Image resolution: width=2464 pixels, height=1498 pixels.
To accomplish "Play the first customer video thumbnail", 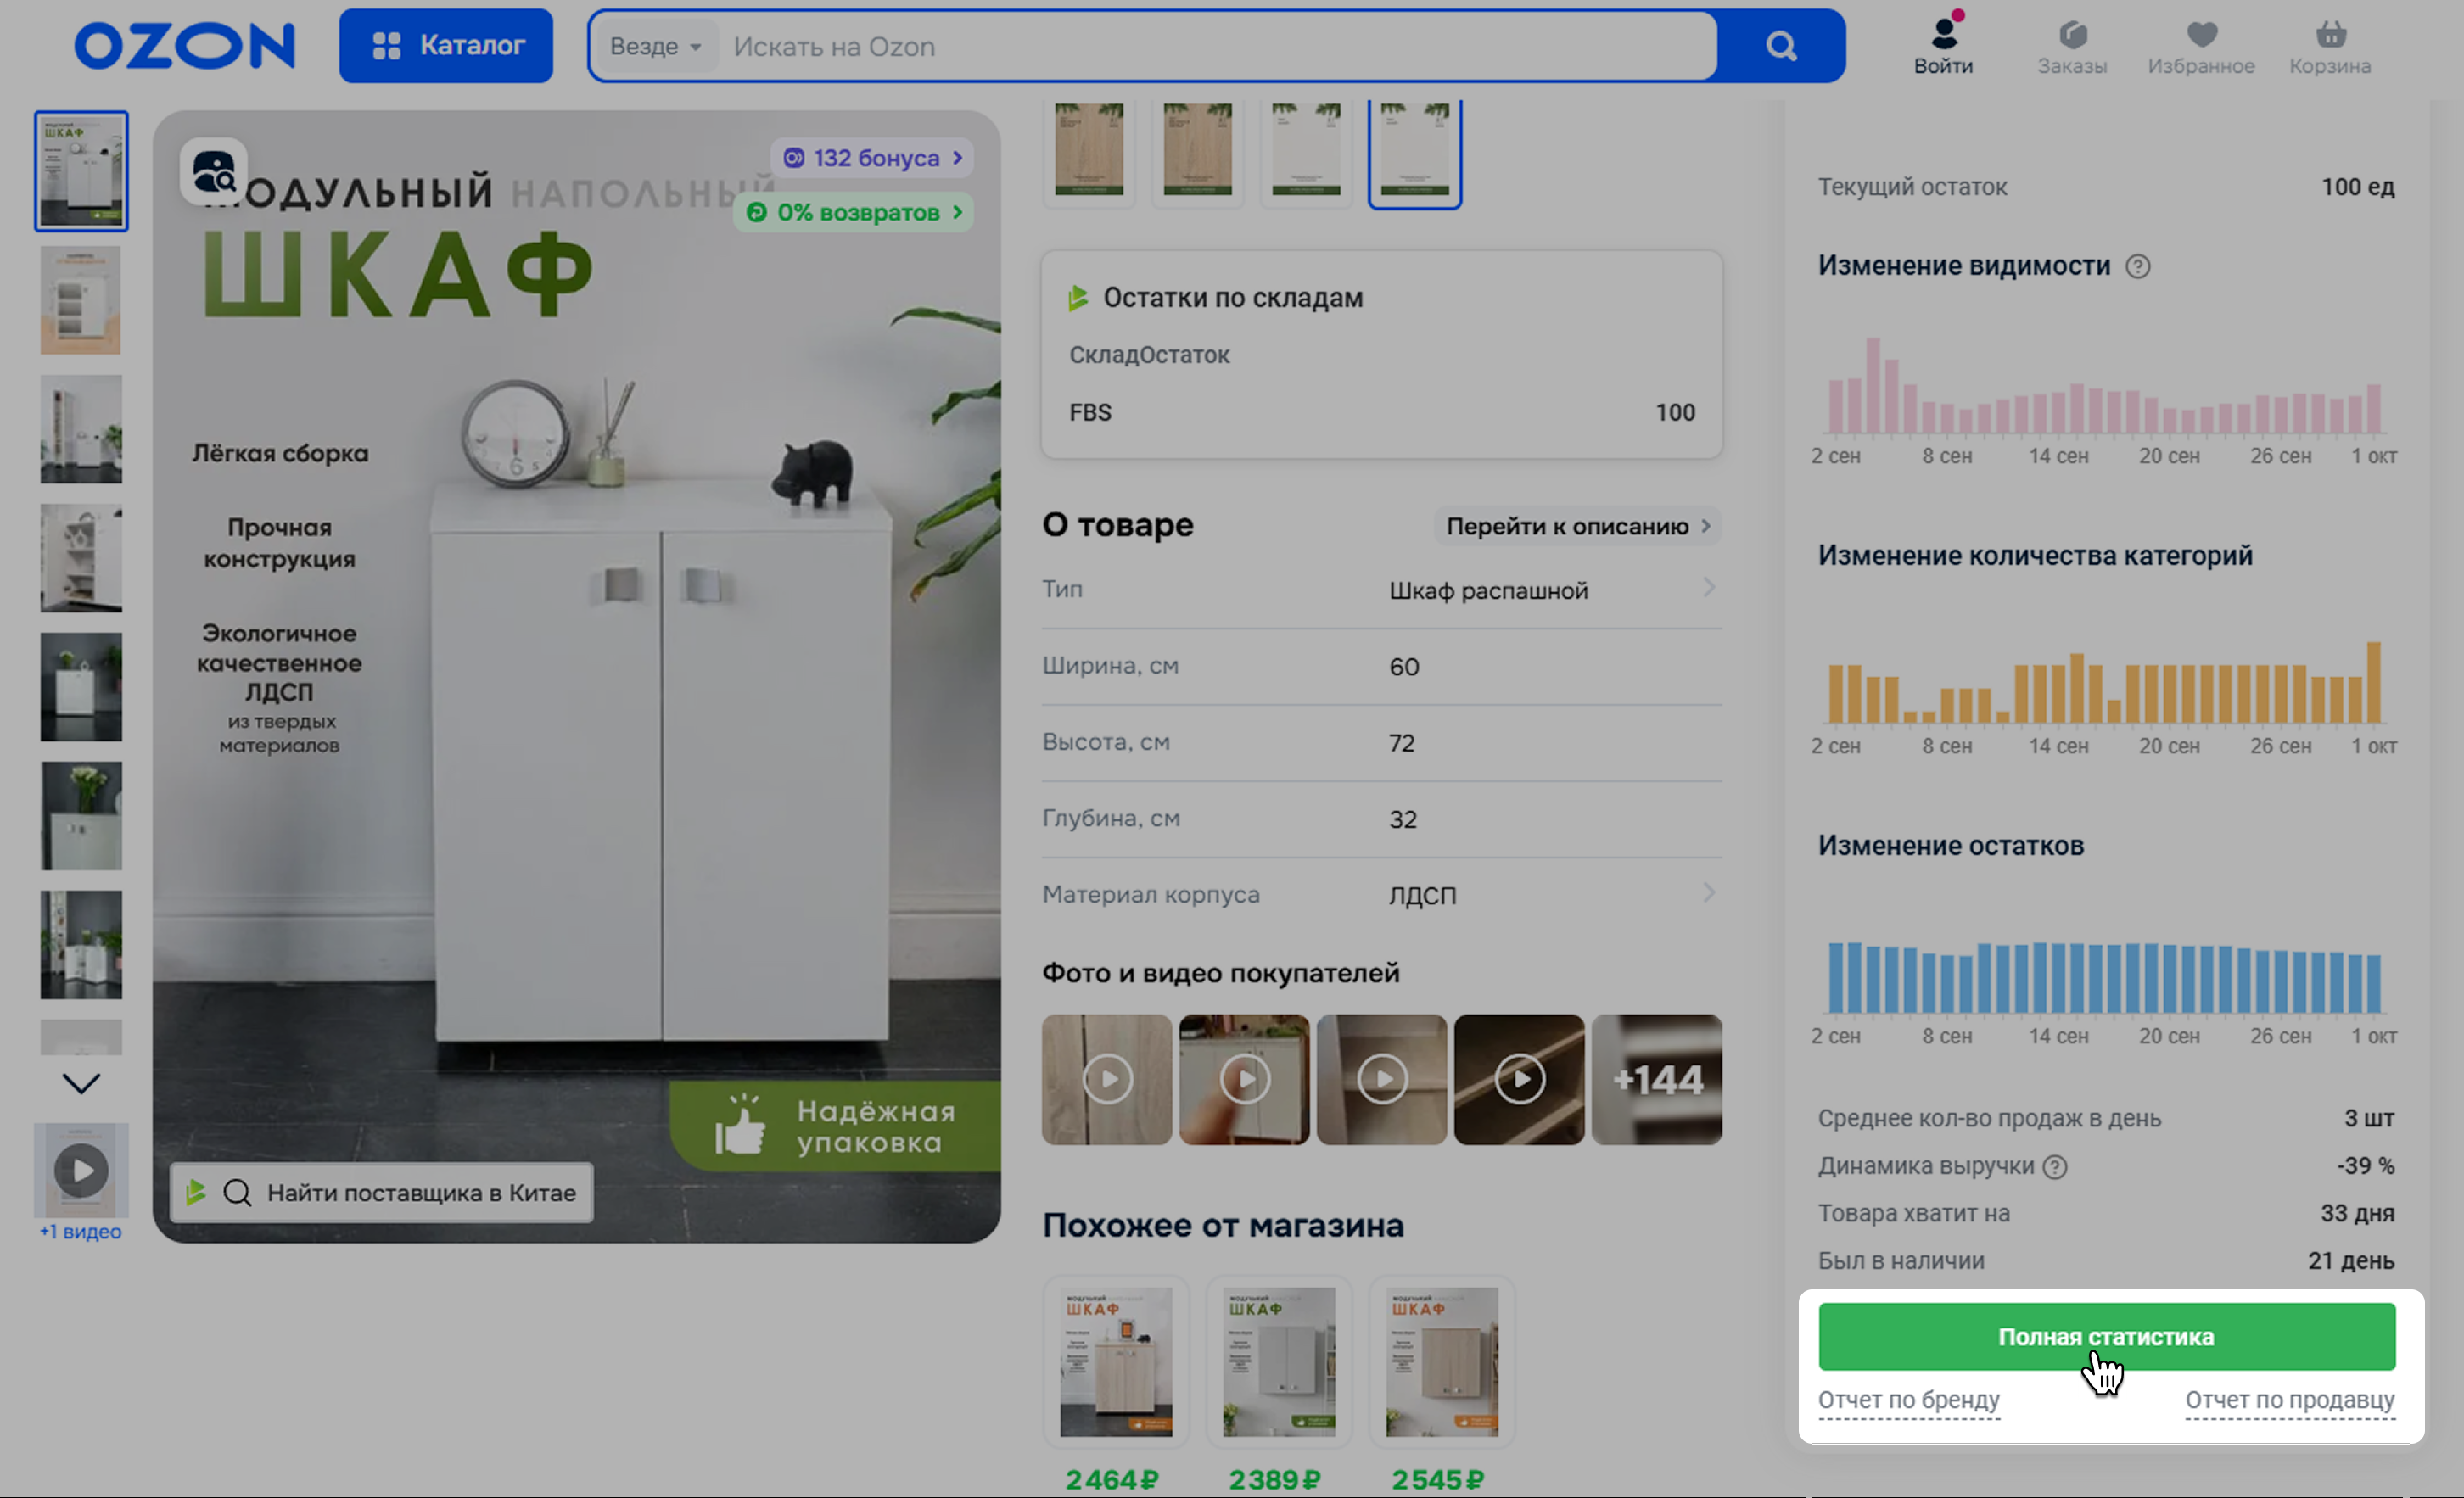I will pos(1106,1079).
